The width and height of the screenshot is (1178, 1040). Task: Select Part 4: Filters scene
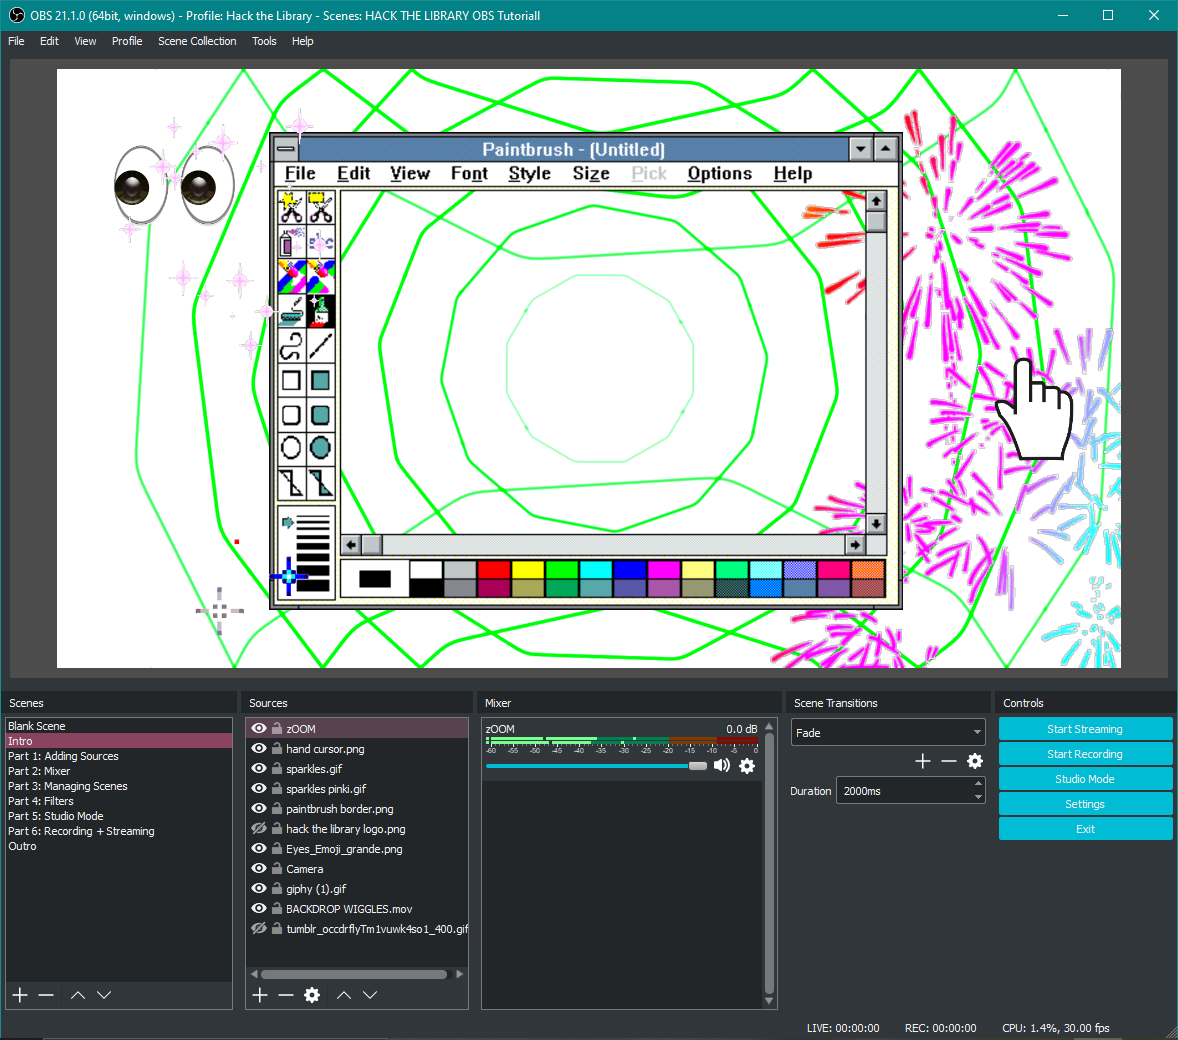coord(119,801)
